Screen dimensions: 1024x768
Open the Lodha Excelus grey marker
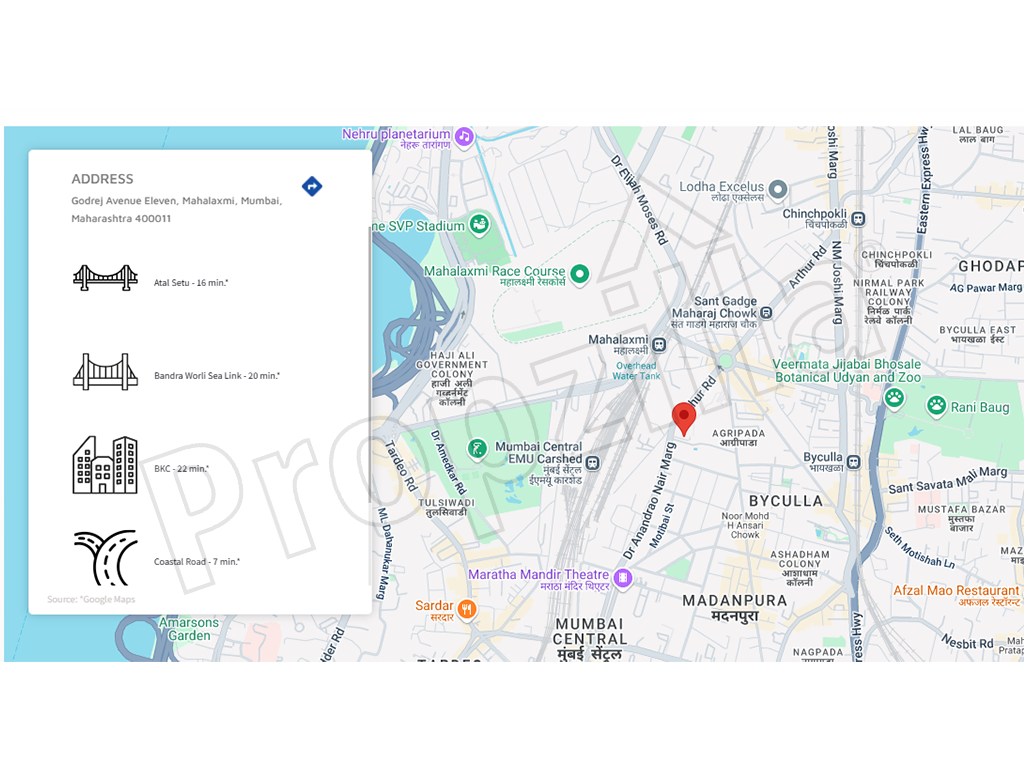778,189
